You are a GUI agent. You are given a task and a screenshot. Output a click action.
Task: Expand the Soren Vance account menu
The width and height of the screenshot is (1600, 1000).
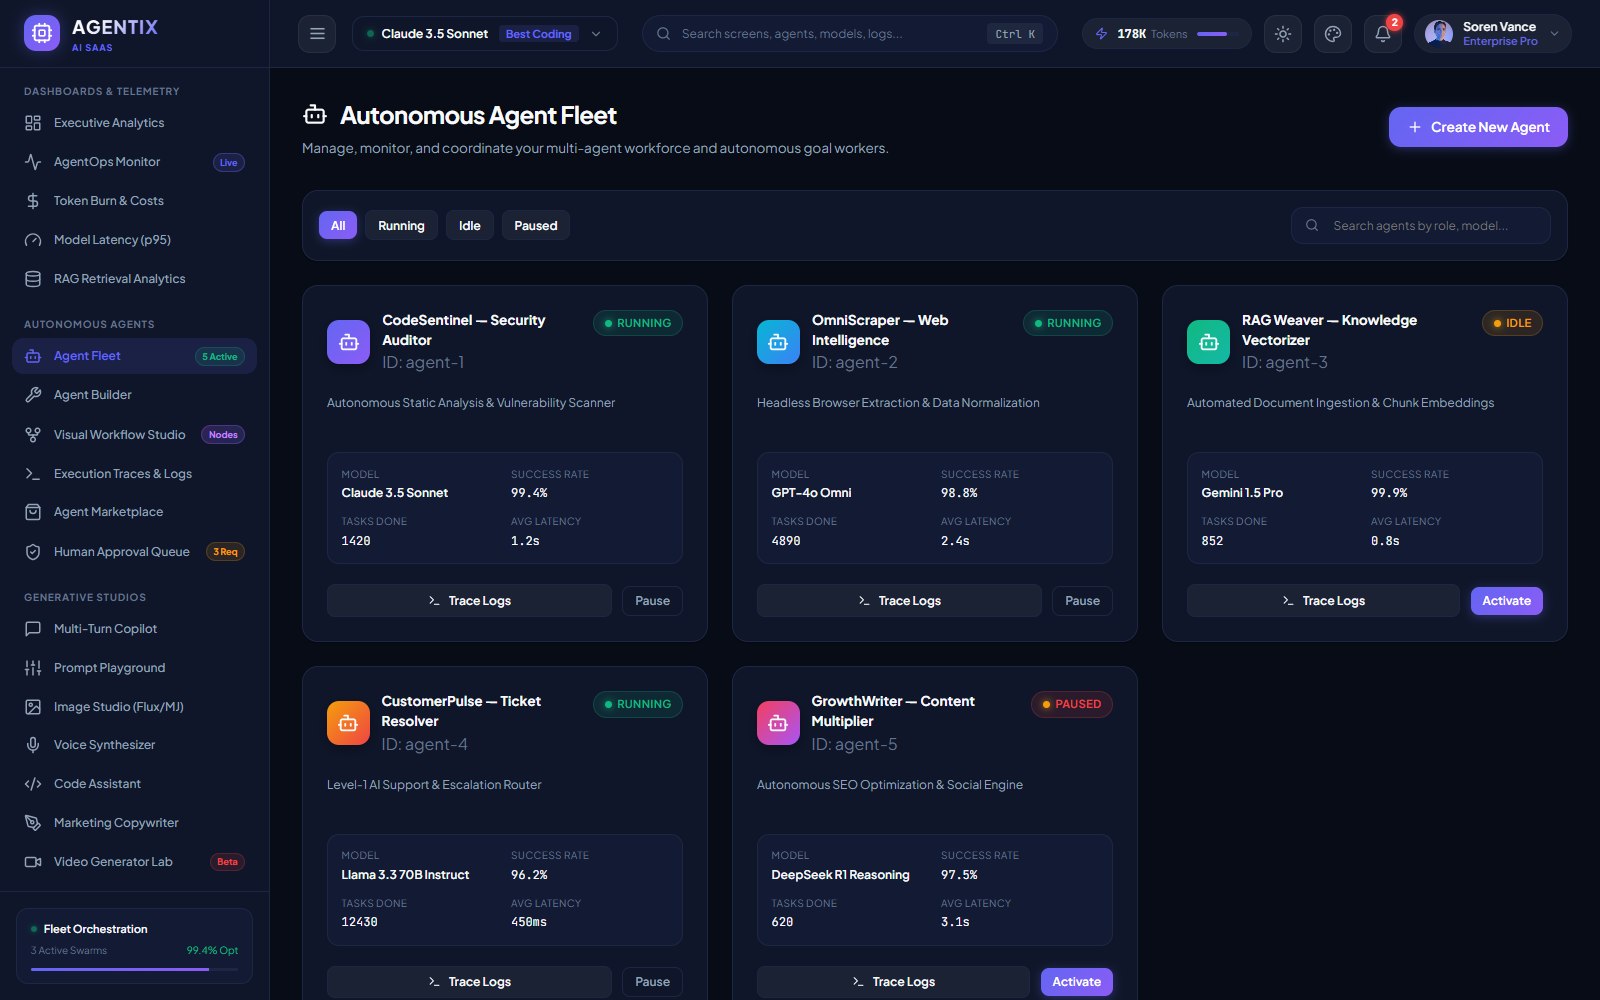tap(1493, 34)
